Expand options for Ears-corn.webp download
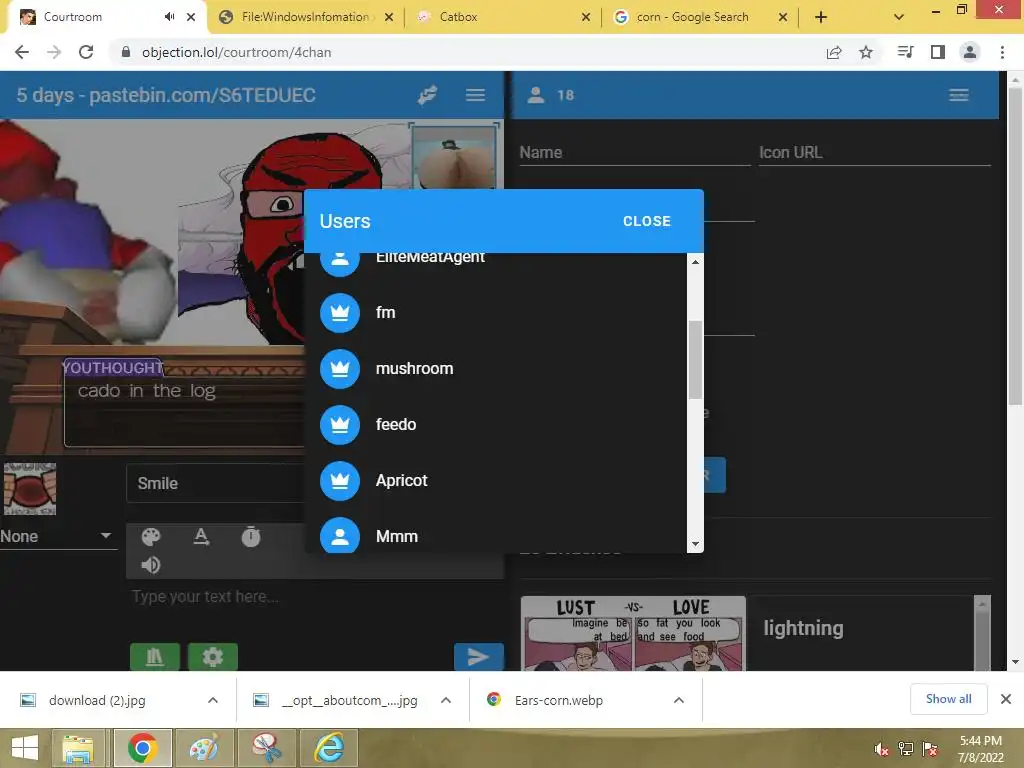Screen dimensions: 1024x768 click(x=679, y=700)
